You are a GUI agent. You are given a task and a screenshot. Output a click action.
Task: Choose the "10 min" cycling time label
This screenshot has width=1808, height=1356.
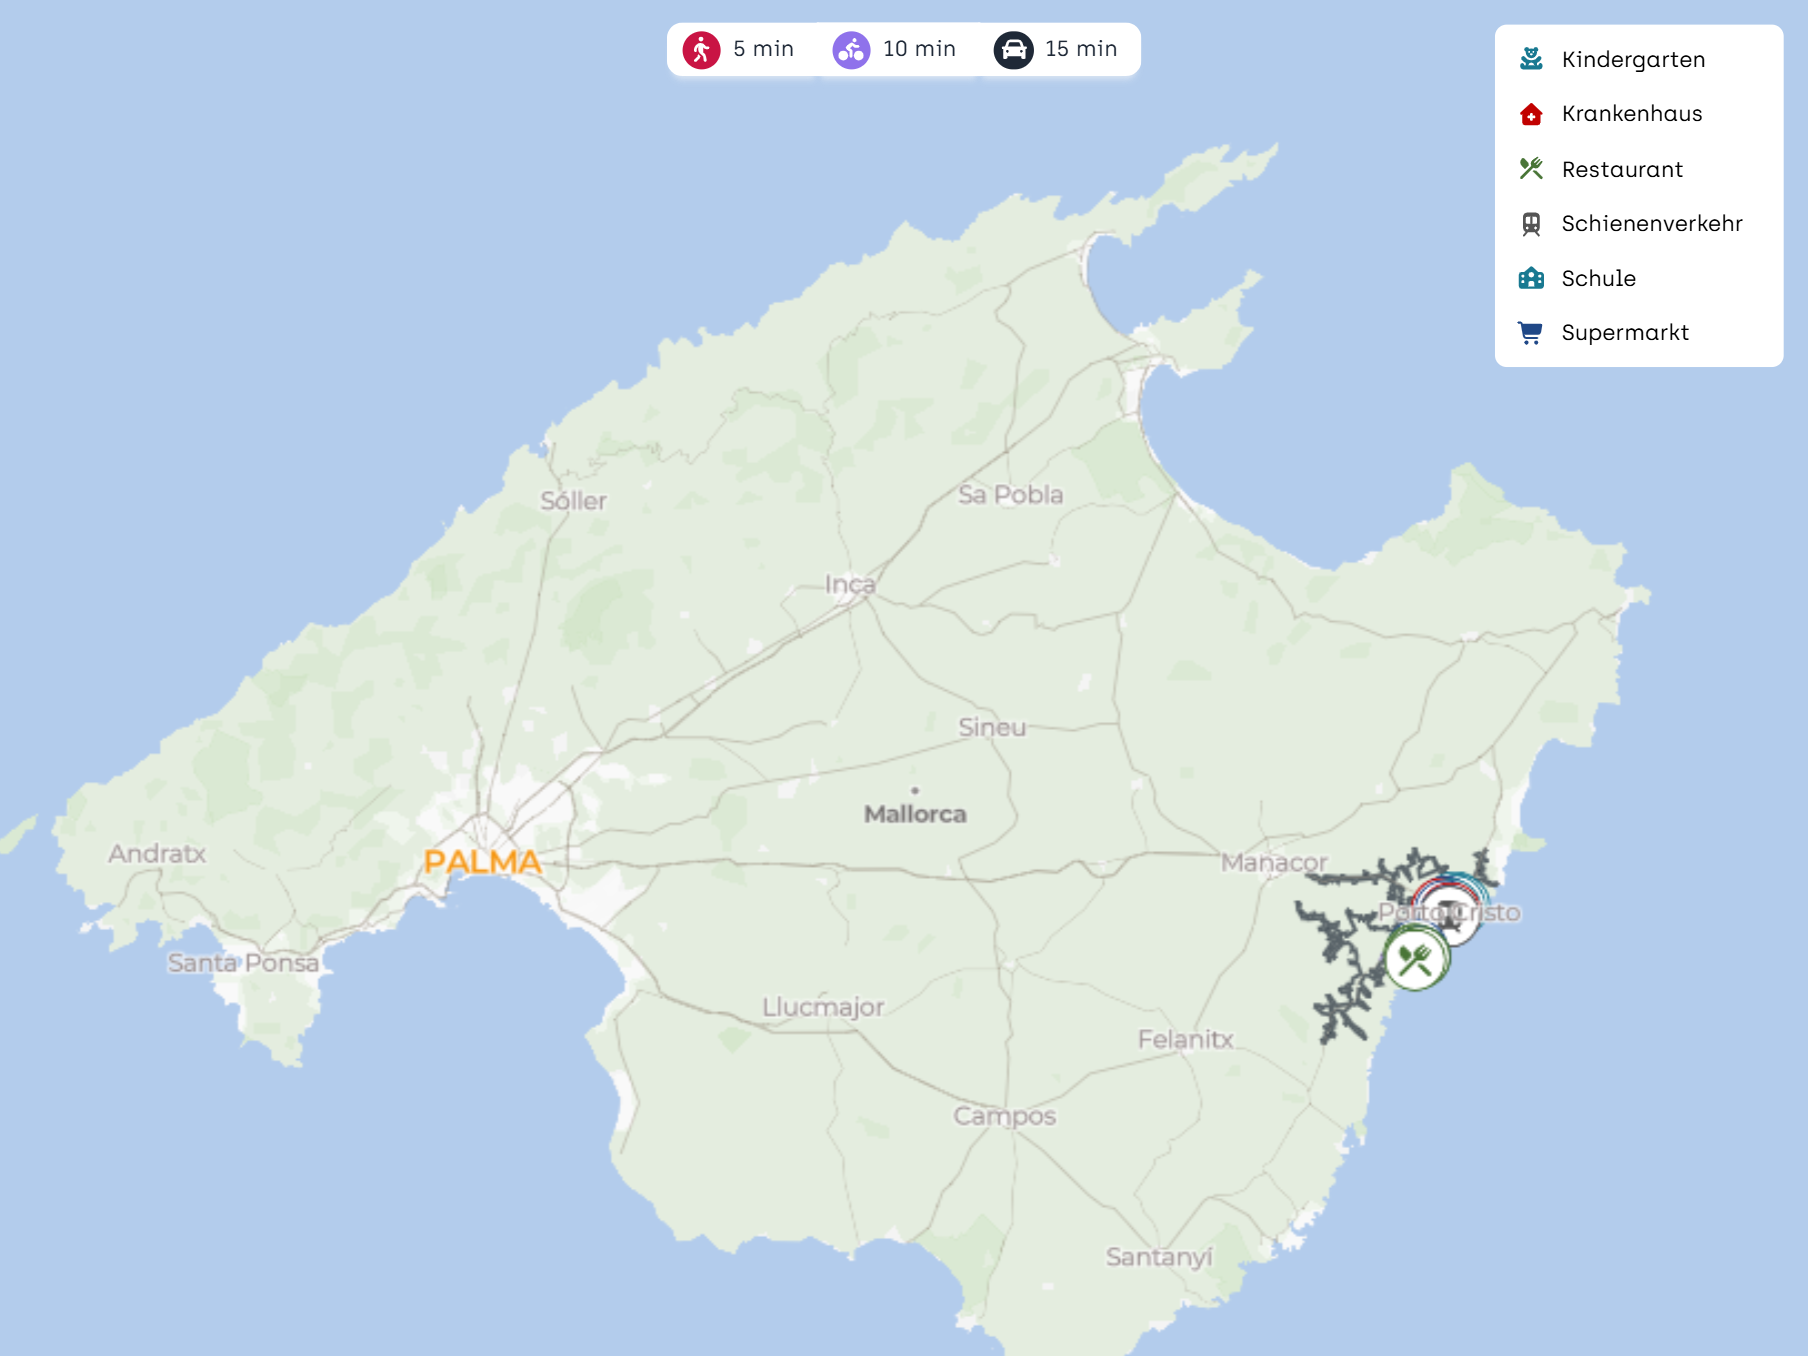[919, 49]
